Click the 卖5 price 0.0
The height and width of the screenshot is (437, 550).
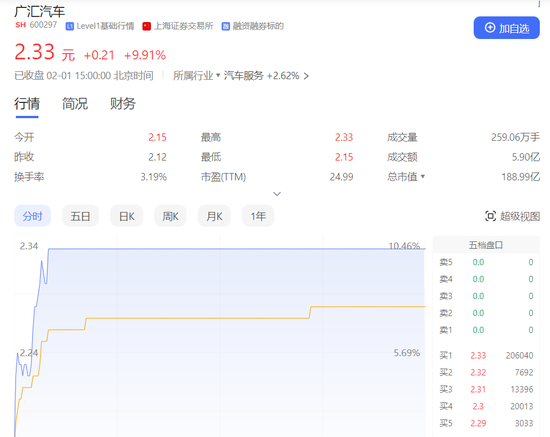click(x=478, y=262)
